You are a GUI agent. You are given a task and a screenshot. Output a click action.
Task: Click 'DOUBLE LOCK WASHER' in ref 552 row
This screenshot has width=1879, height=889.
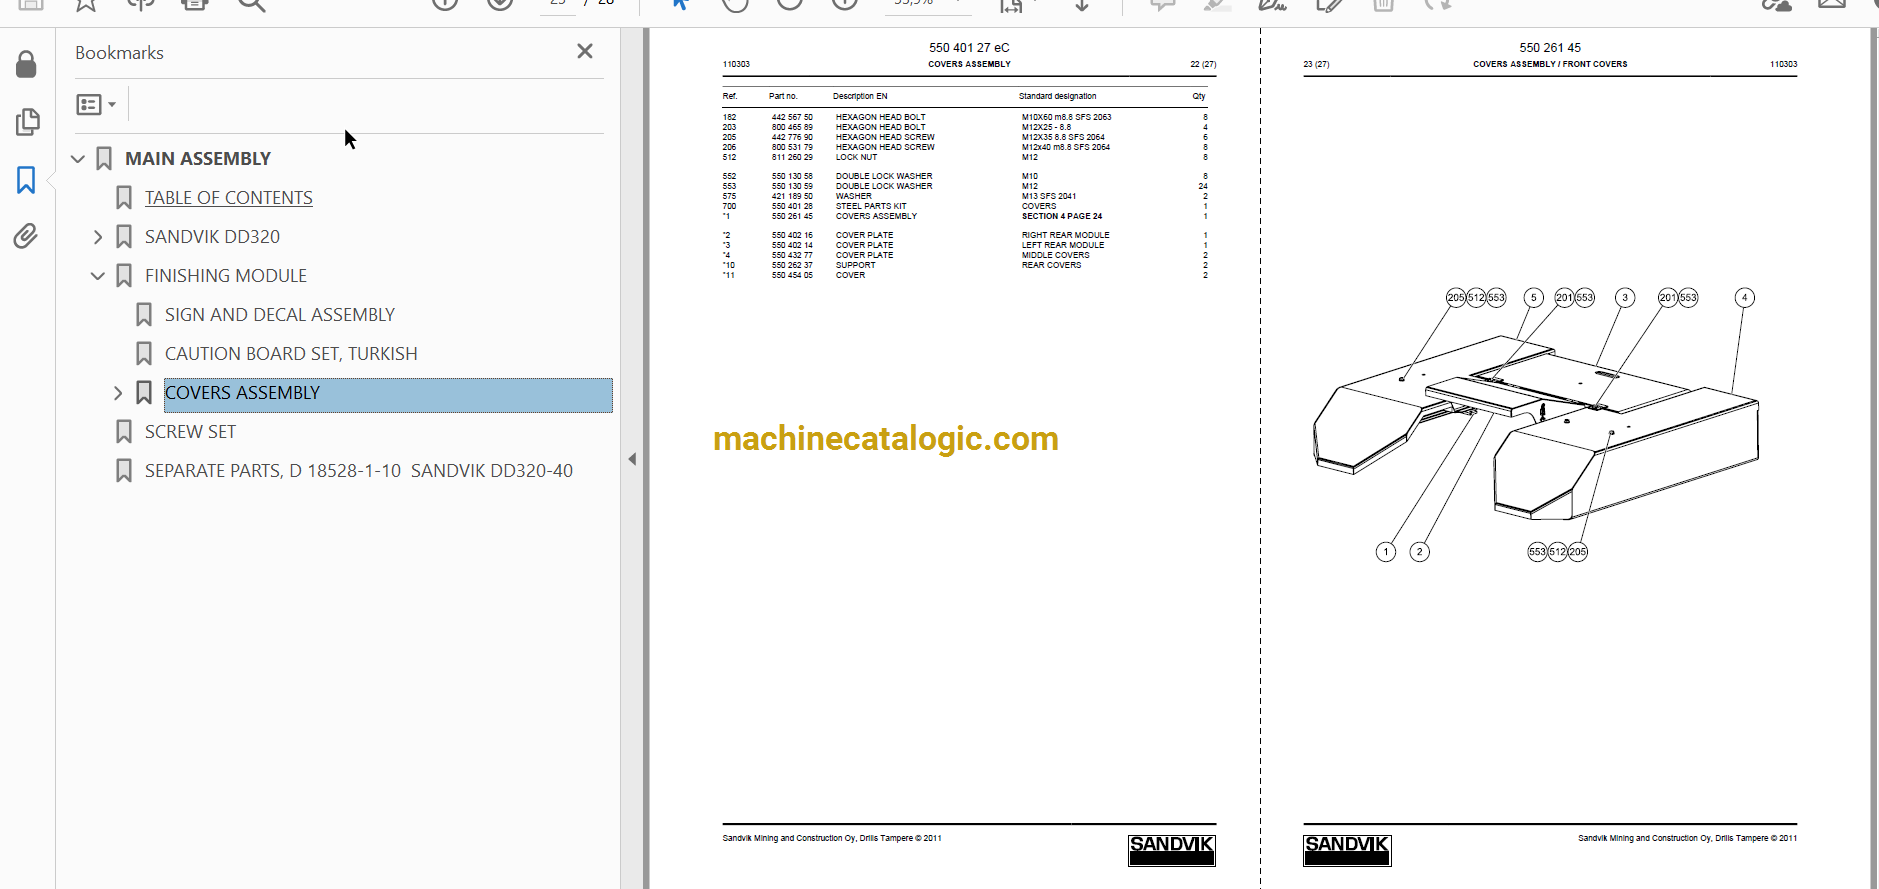[x=884, y=177]
